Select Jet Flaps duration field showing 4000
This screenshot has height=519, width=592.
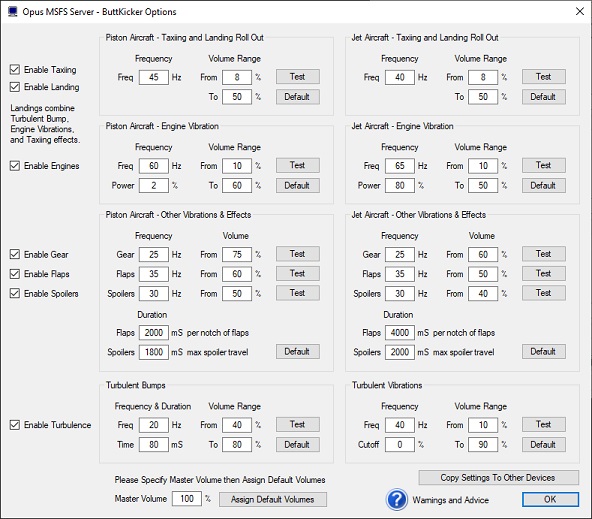pos(400,333)
